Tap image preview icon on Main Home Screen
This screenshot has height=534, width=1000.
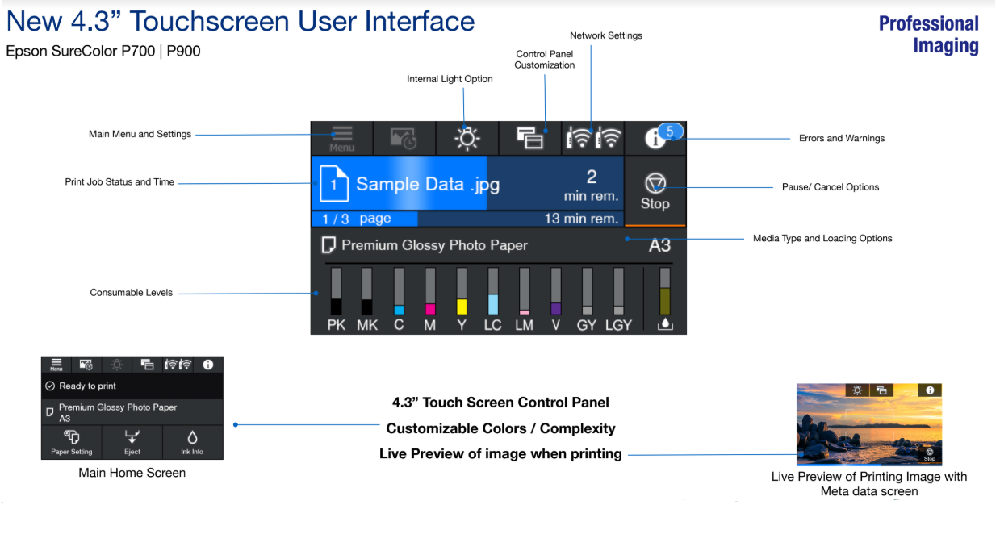click(x=86, y=365)
